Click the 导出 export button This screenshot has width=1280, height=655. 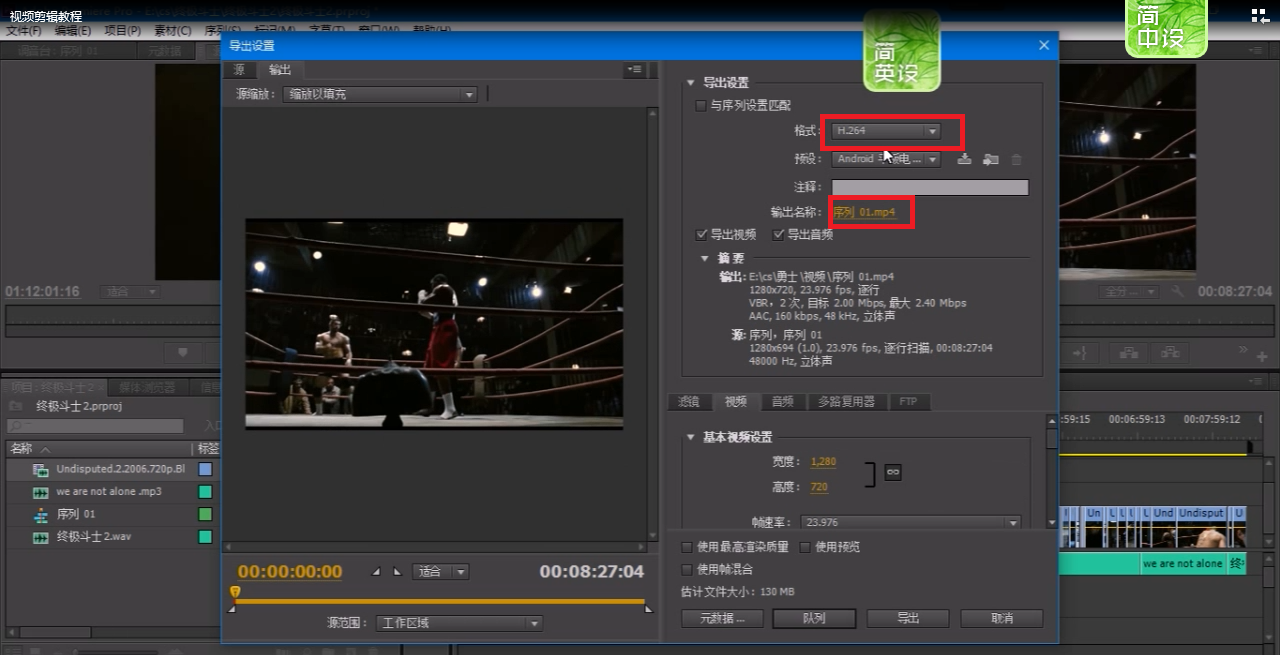coord(908,618)
